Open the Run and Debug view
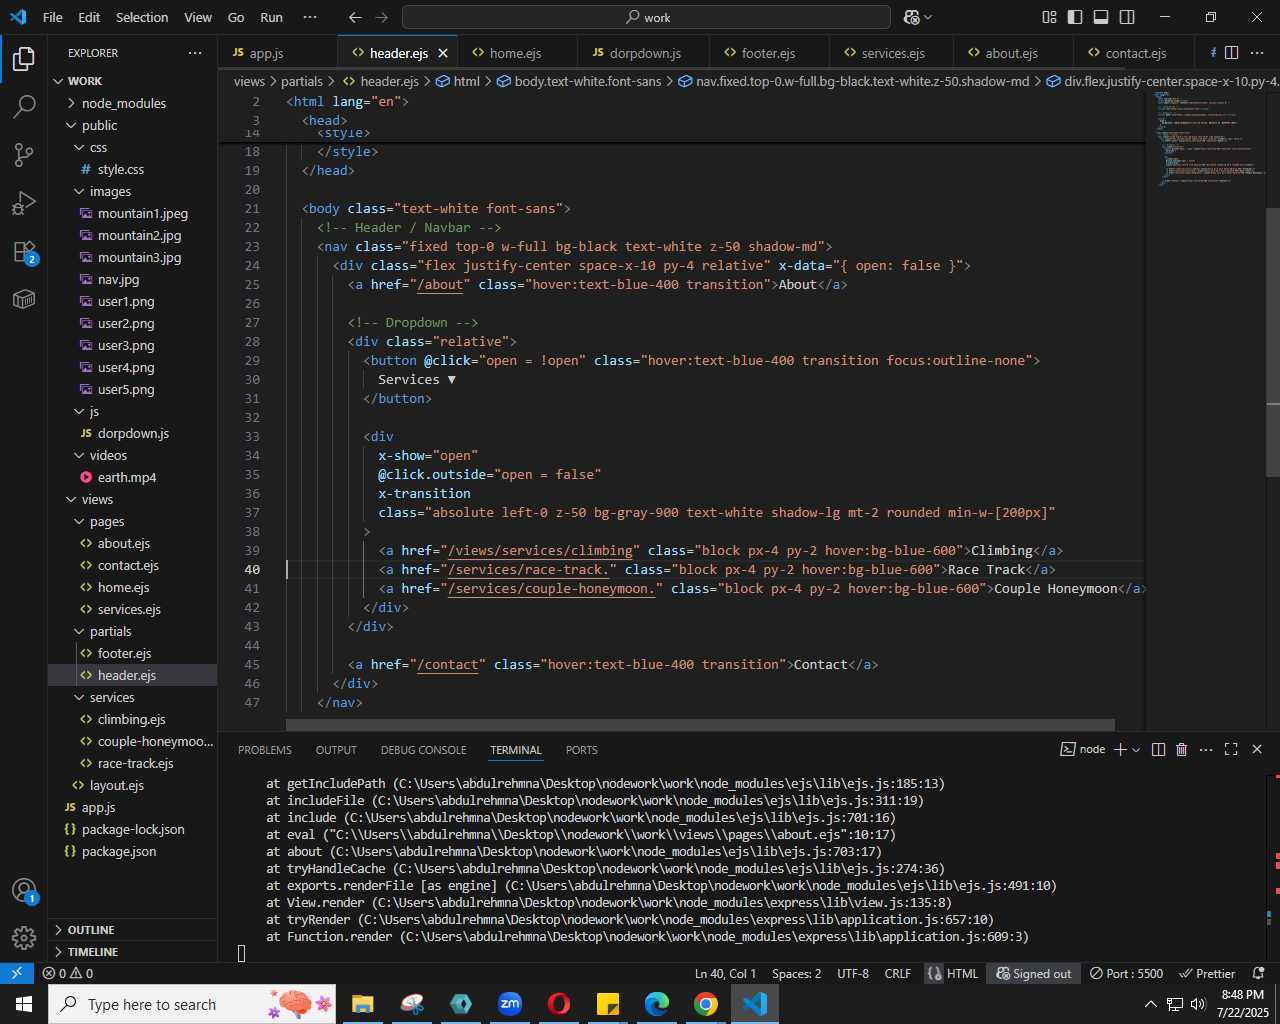The image size is (1280, 1024). [24, 203]
